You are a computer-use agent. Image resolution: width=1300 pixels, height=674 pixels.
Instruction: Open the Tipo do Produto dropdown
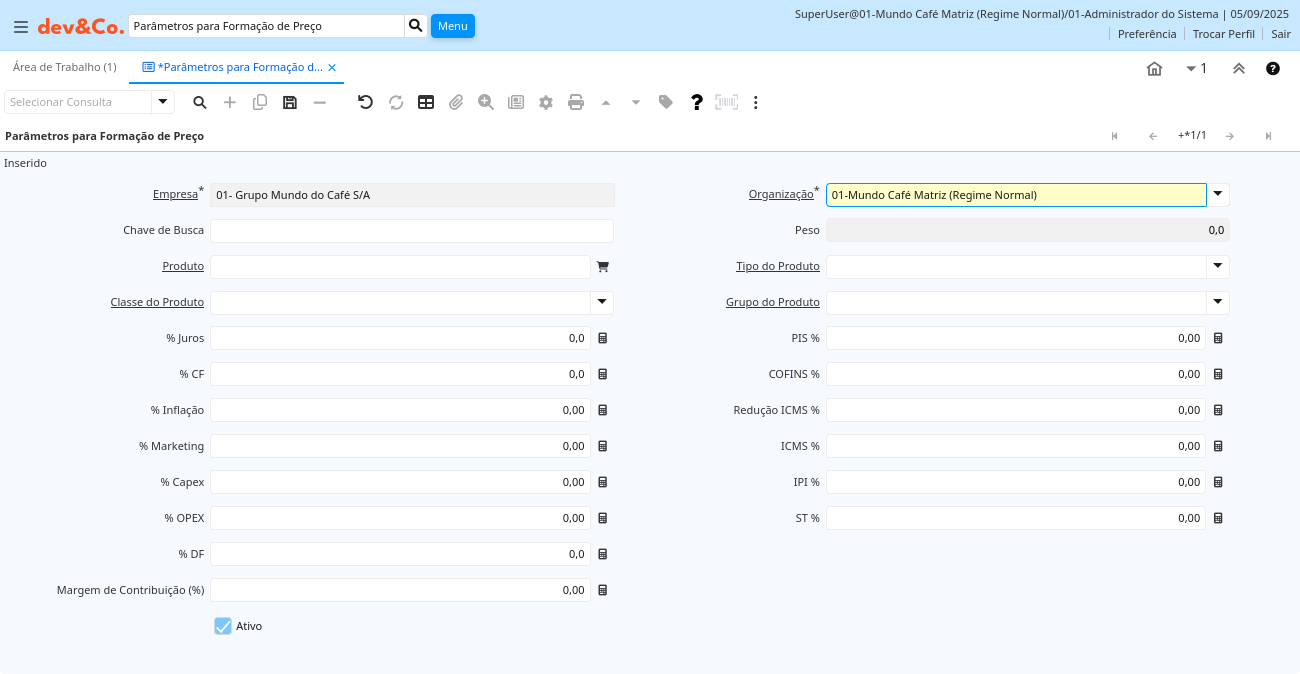[1218, 266]
